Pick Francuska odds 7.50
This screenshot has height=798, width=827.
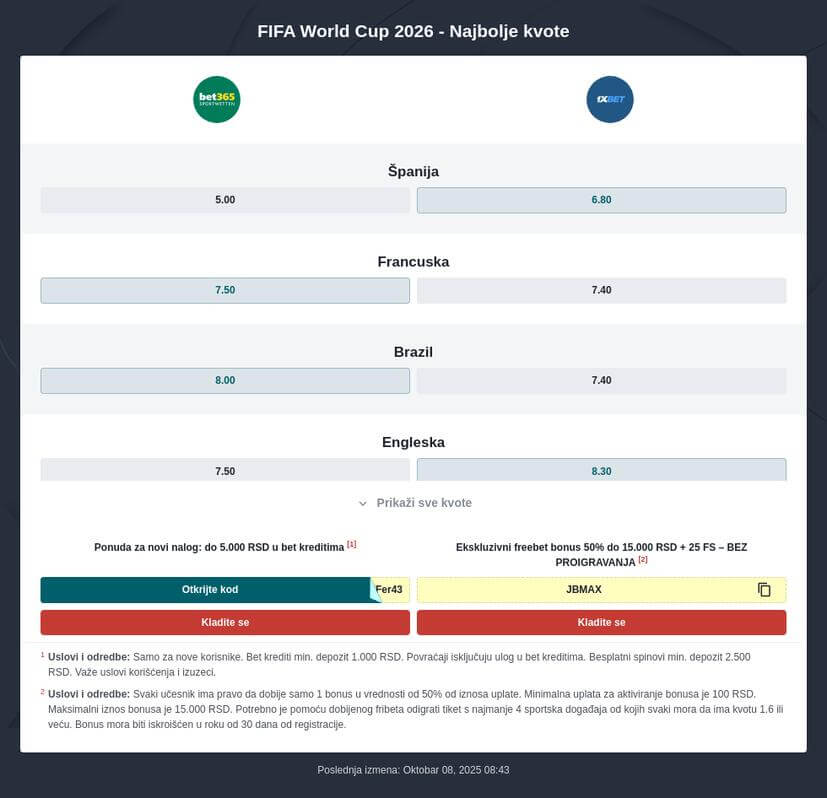coord(225,290)
